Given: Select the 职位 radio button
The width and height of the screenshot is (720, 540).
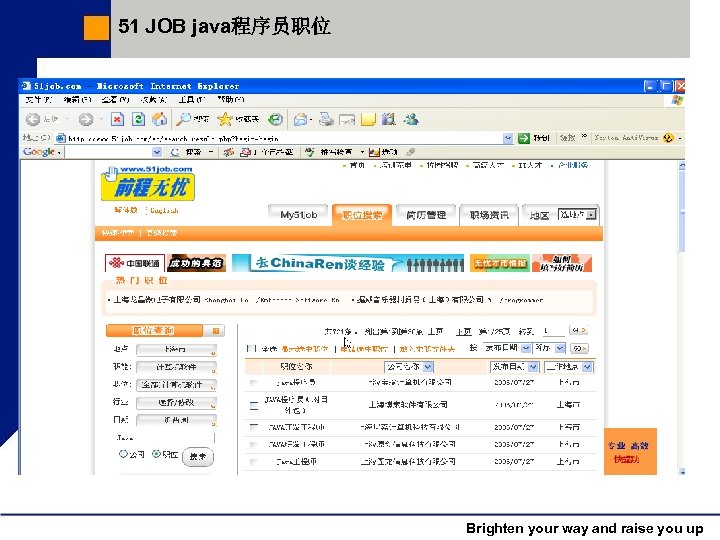Looking at the screenshot, I should click(x=156, y=454).
